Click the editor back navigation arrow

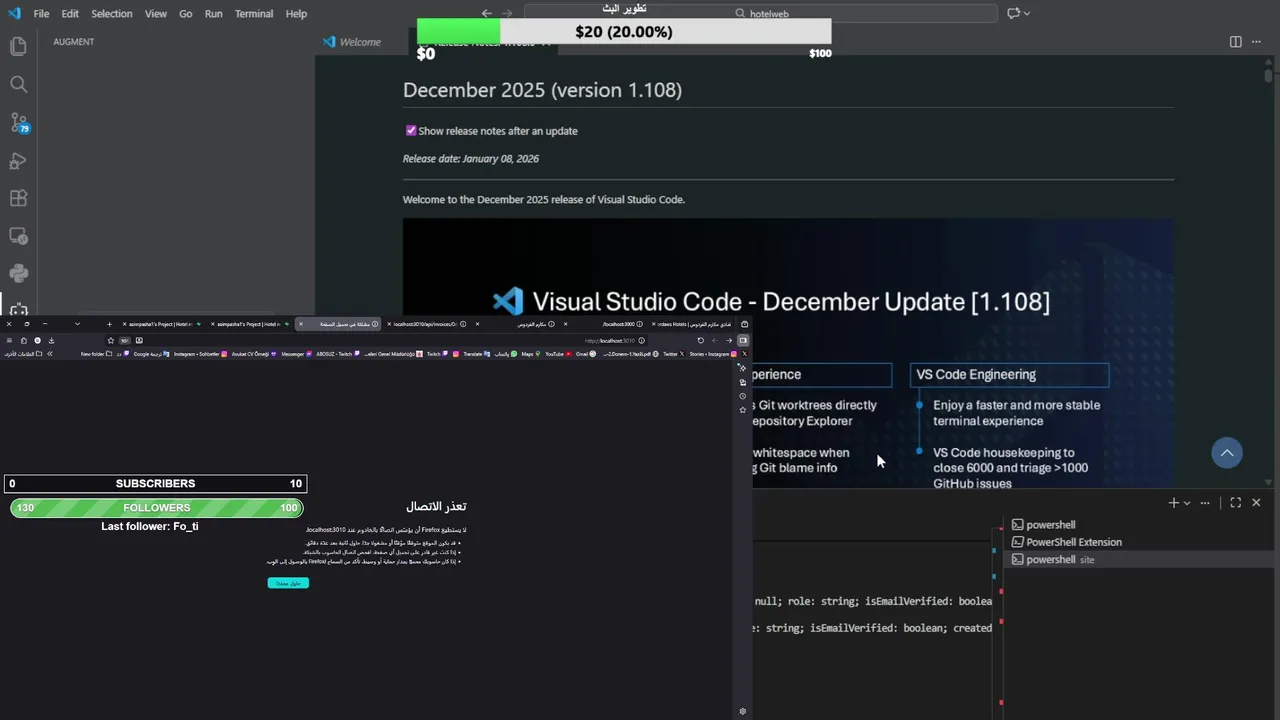[486, 13]
